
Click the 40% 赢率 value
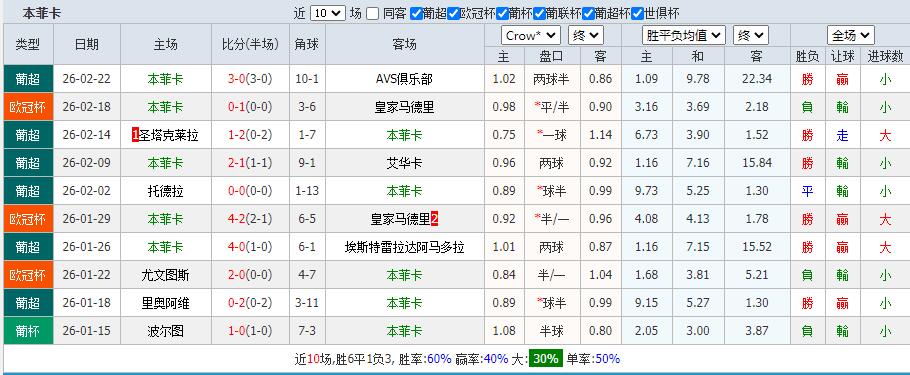496,359
